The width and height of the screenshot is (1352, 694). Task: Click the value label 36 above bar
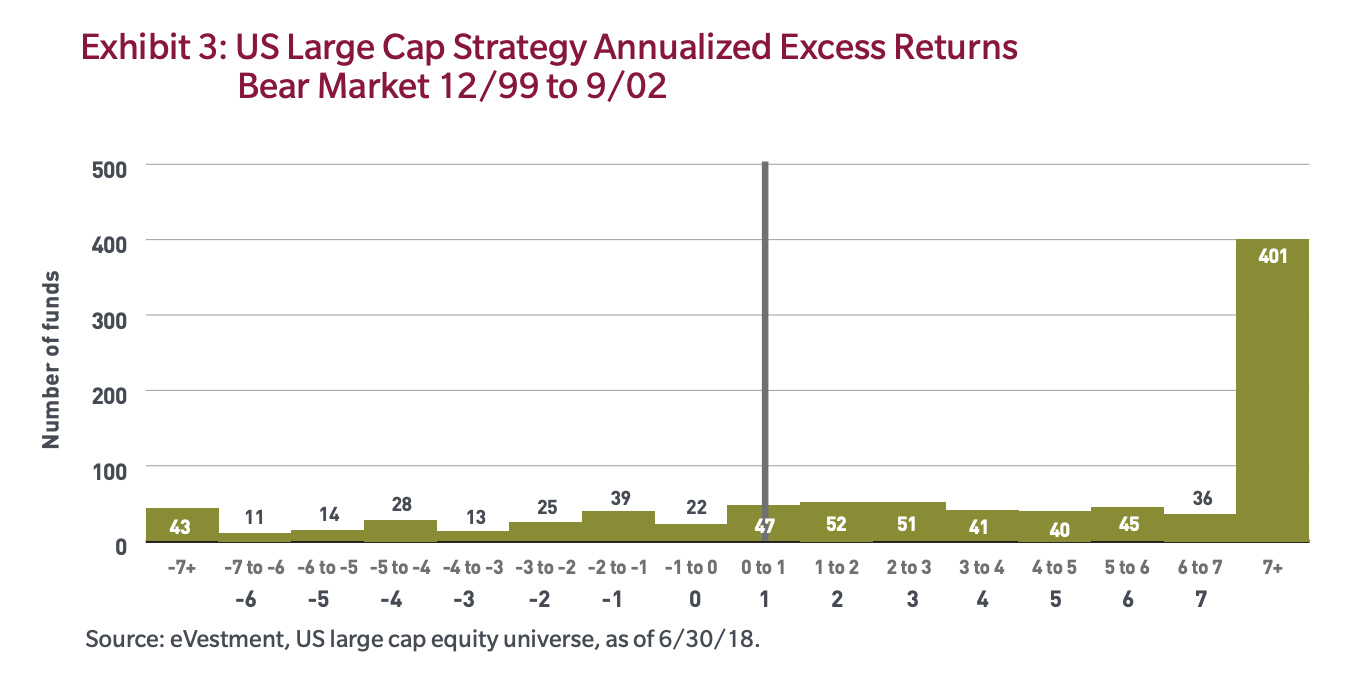(x=1201, y=500)
